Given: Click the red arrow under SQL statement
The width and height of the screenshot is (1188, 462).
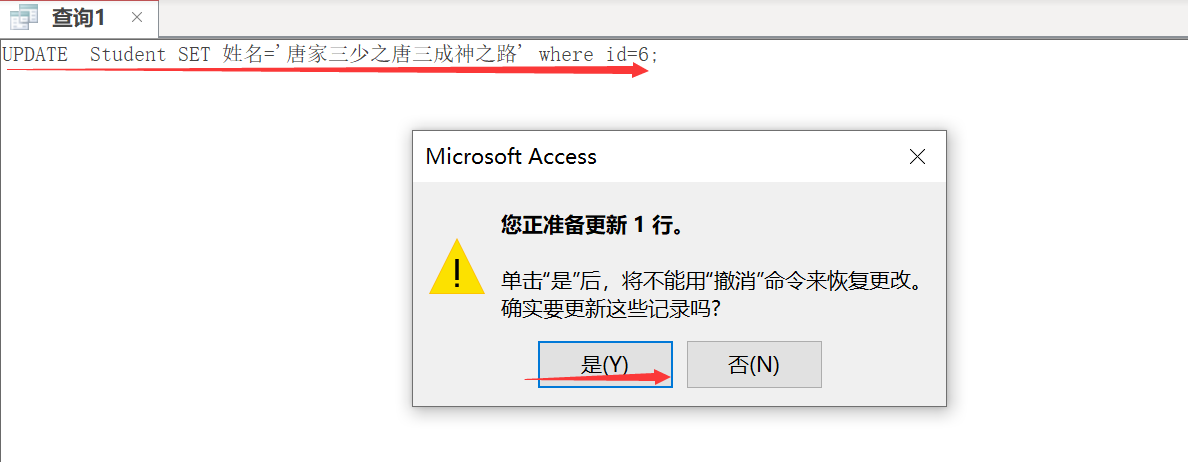Looking at the screenshot, I should (x=327, y=70).
